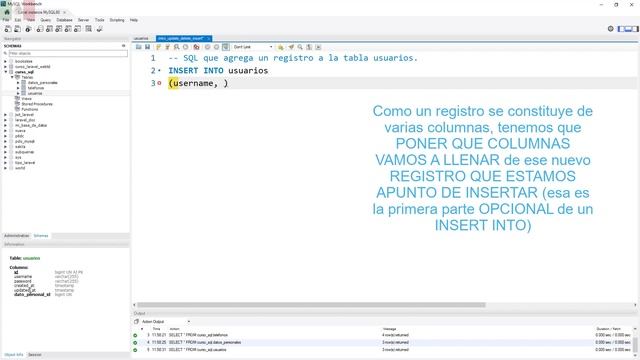
Task: Switch to the Session tab
Action: (x=35, y=355)
